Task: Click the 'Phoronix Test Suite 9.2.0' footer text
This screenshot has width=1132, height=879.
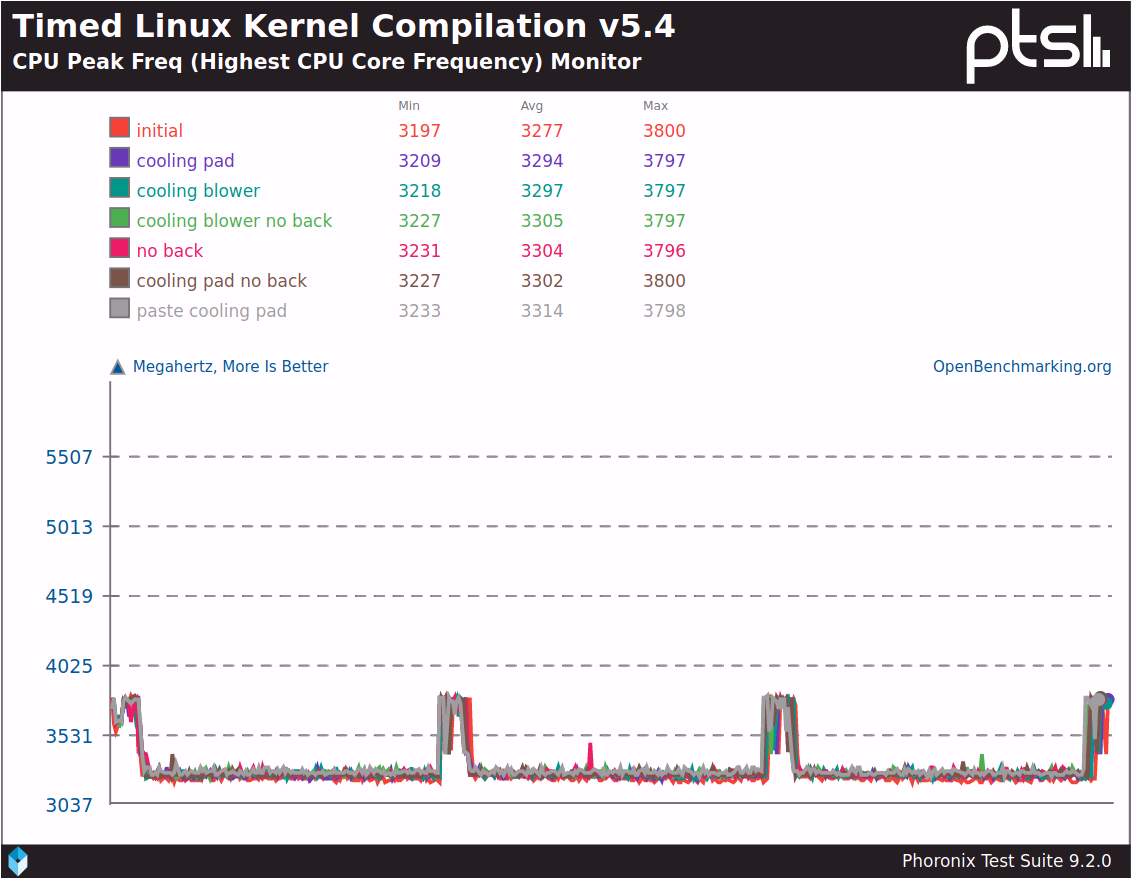Action: pos(1006,861)
